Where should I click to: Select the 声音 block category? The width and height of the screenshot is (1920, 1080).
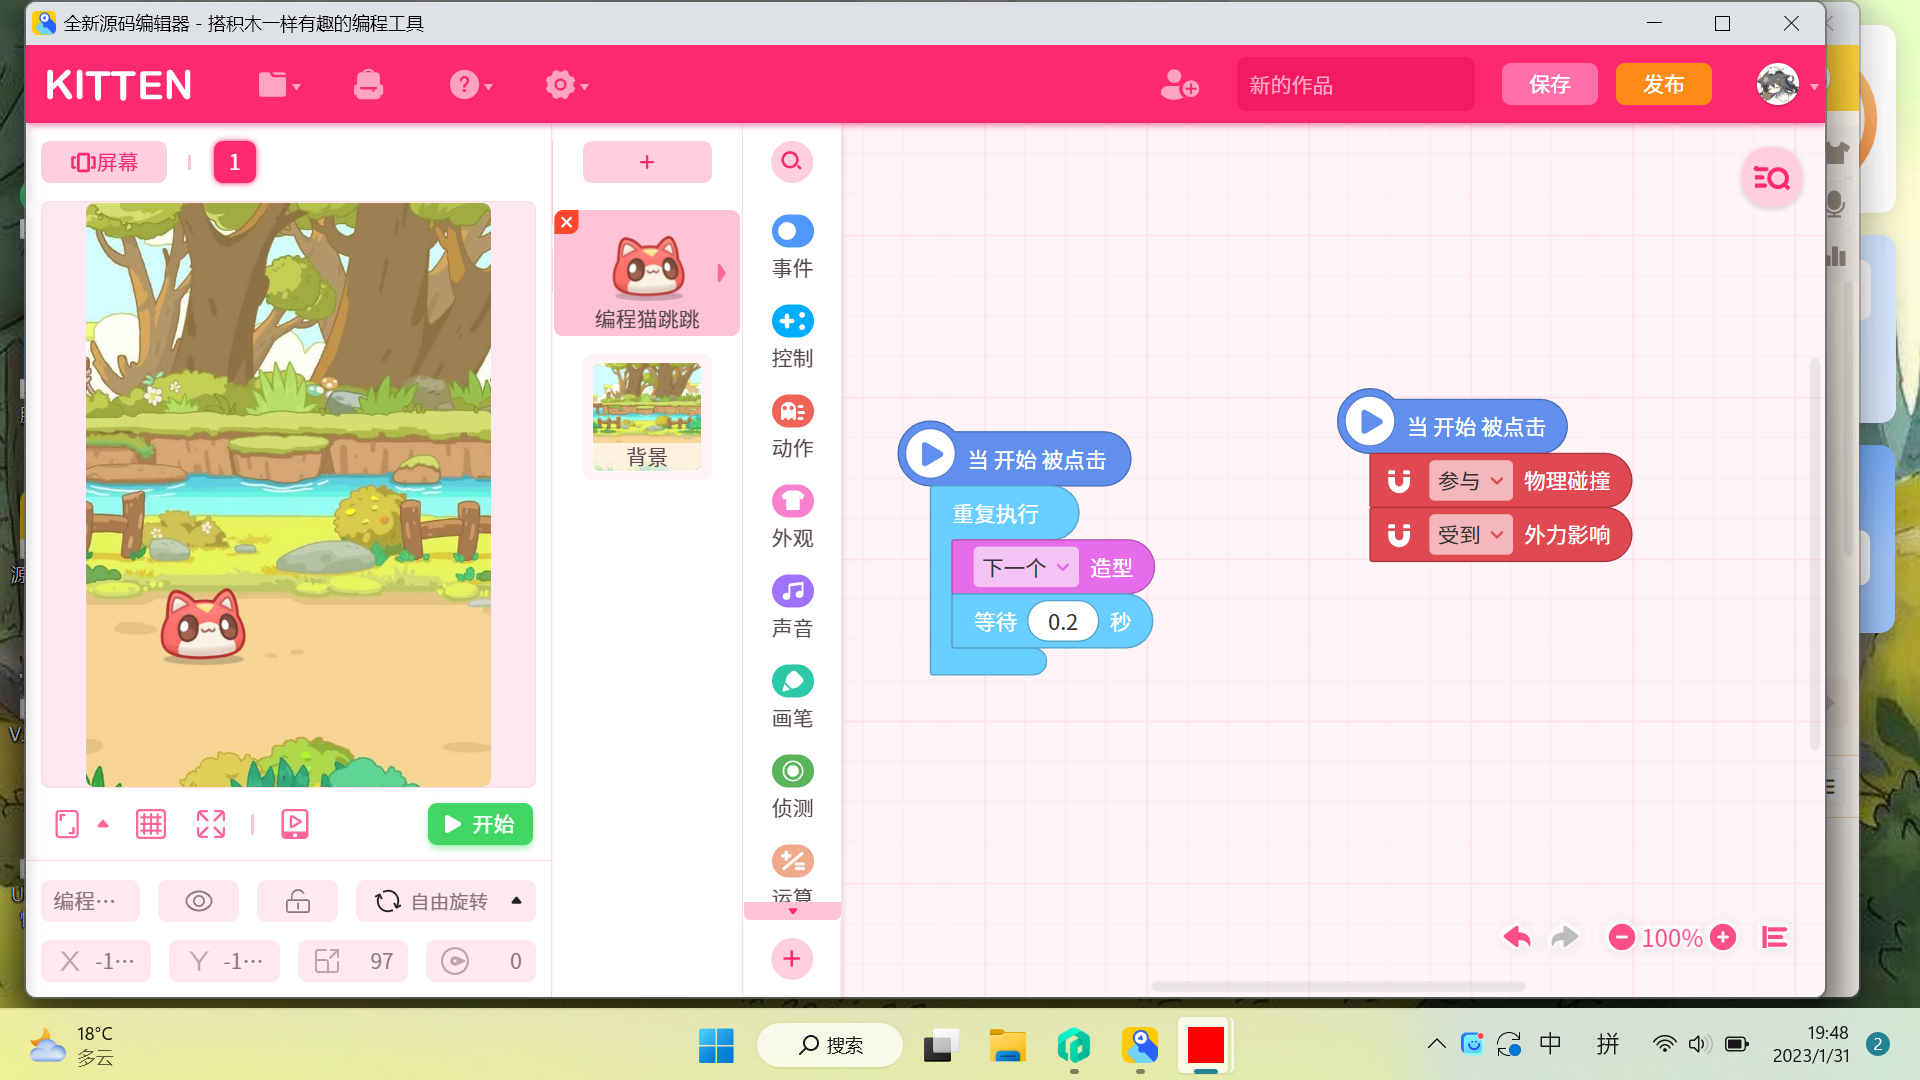point(792,607)
